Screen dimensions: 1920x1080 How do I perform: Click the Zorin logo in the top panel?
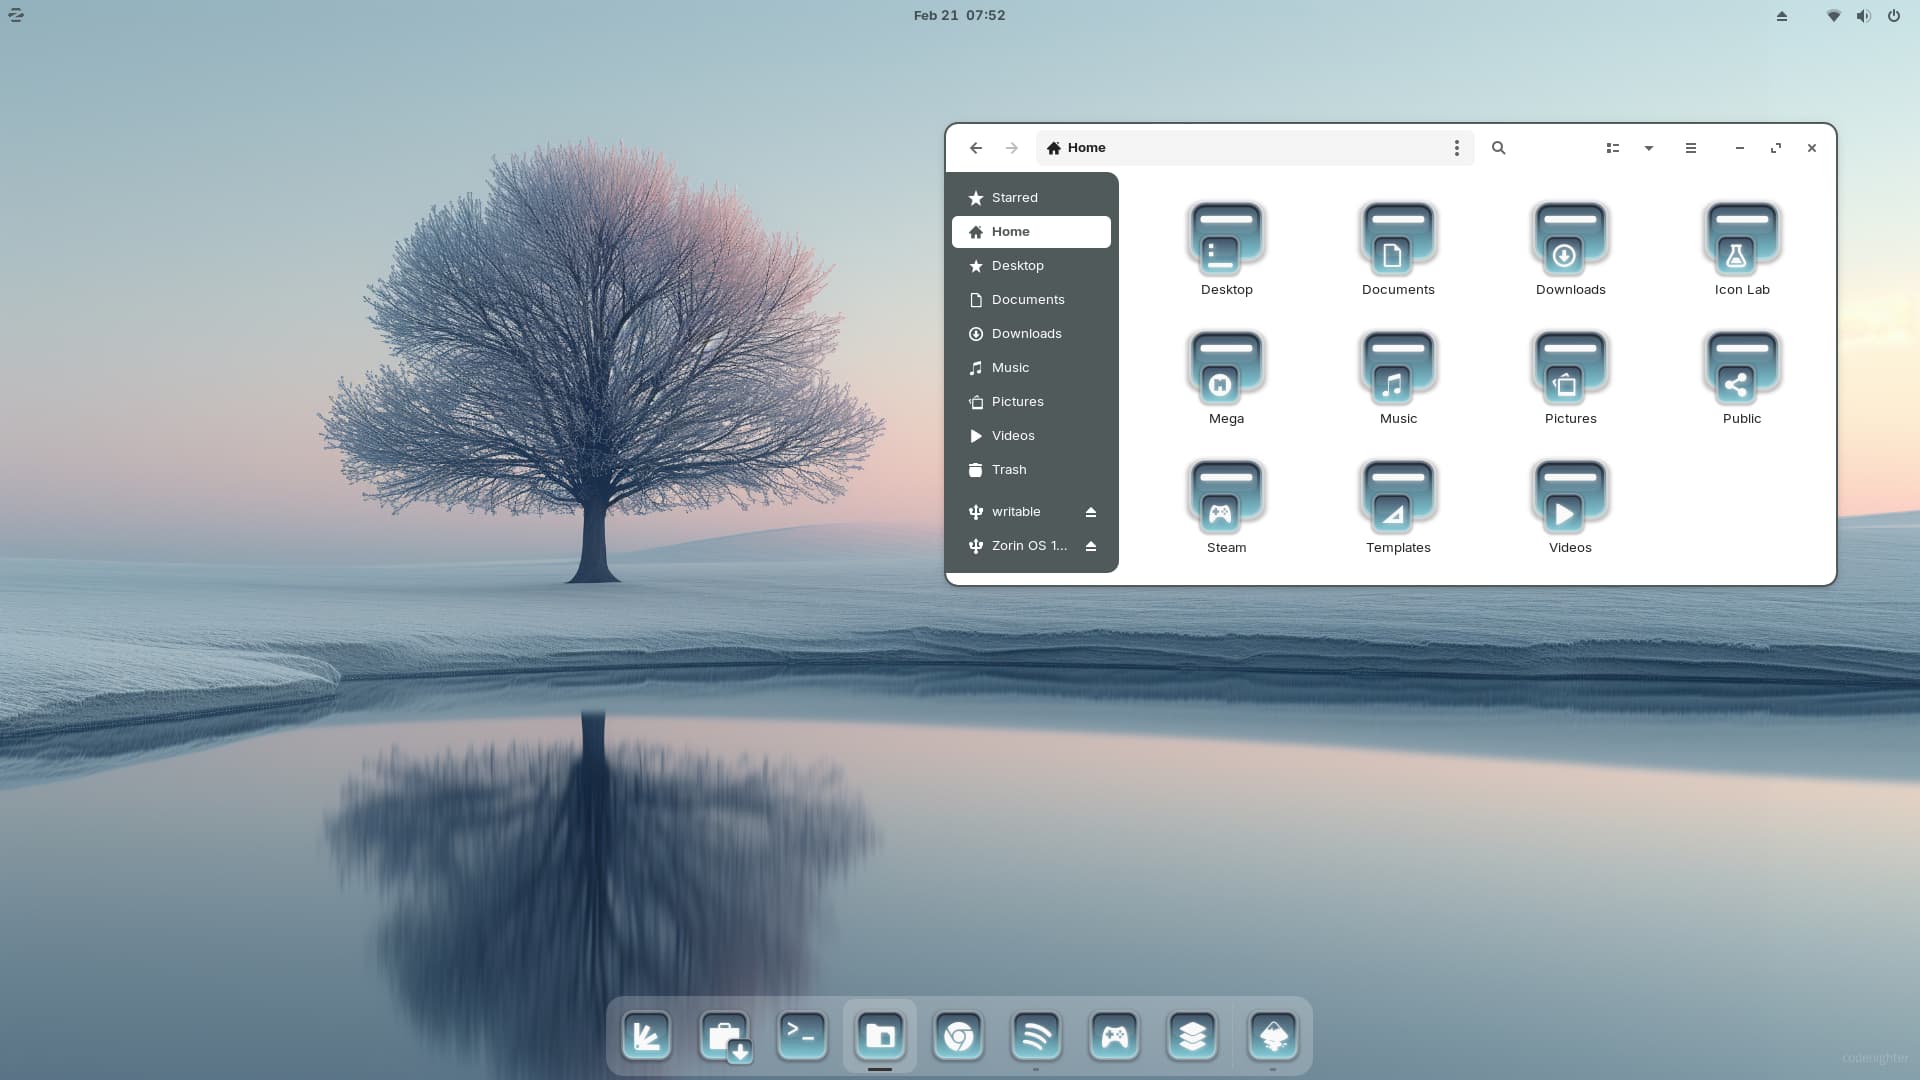pos(16,15)
